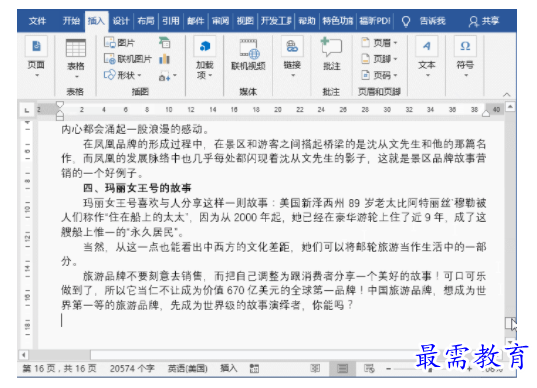Click the chart insert icon

pos(165,59)
